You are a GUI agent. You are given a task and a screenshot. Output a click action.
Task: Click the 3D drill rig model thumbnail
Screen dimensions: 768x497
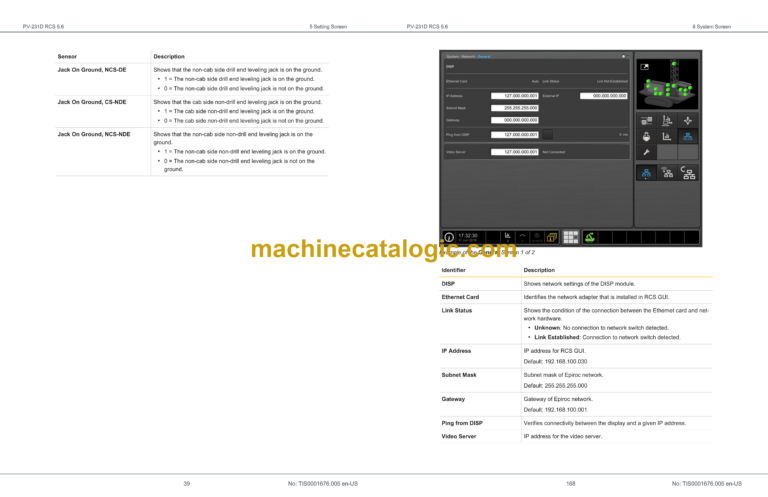click(x=667, y=84)
